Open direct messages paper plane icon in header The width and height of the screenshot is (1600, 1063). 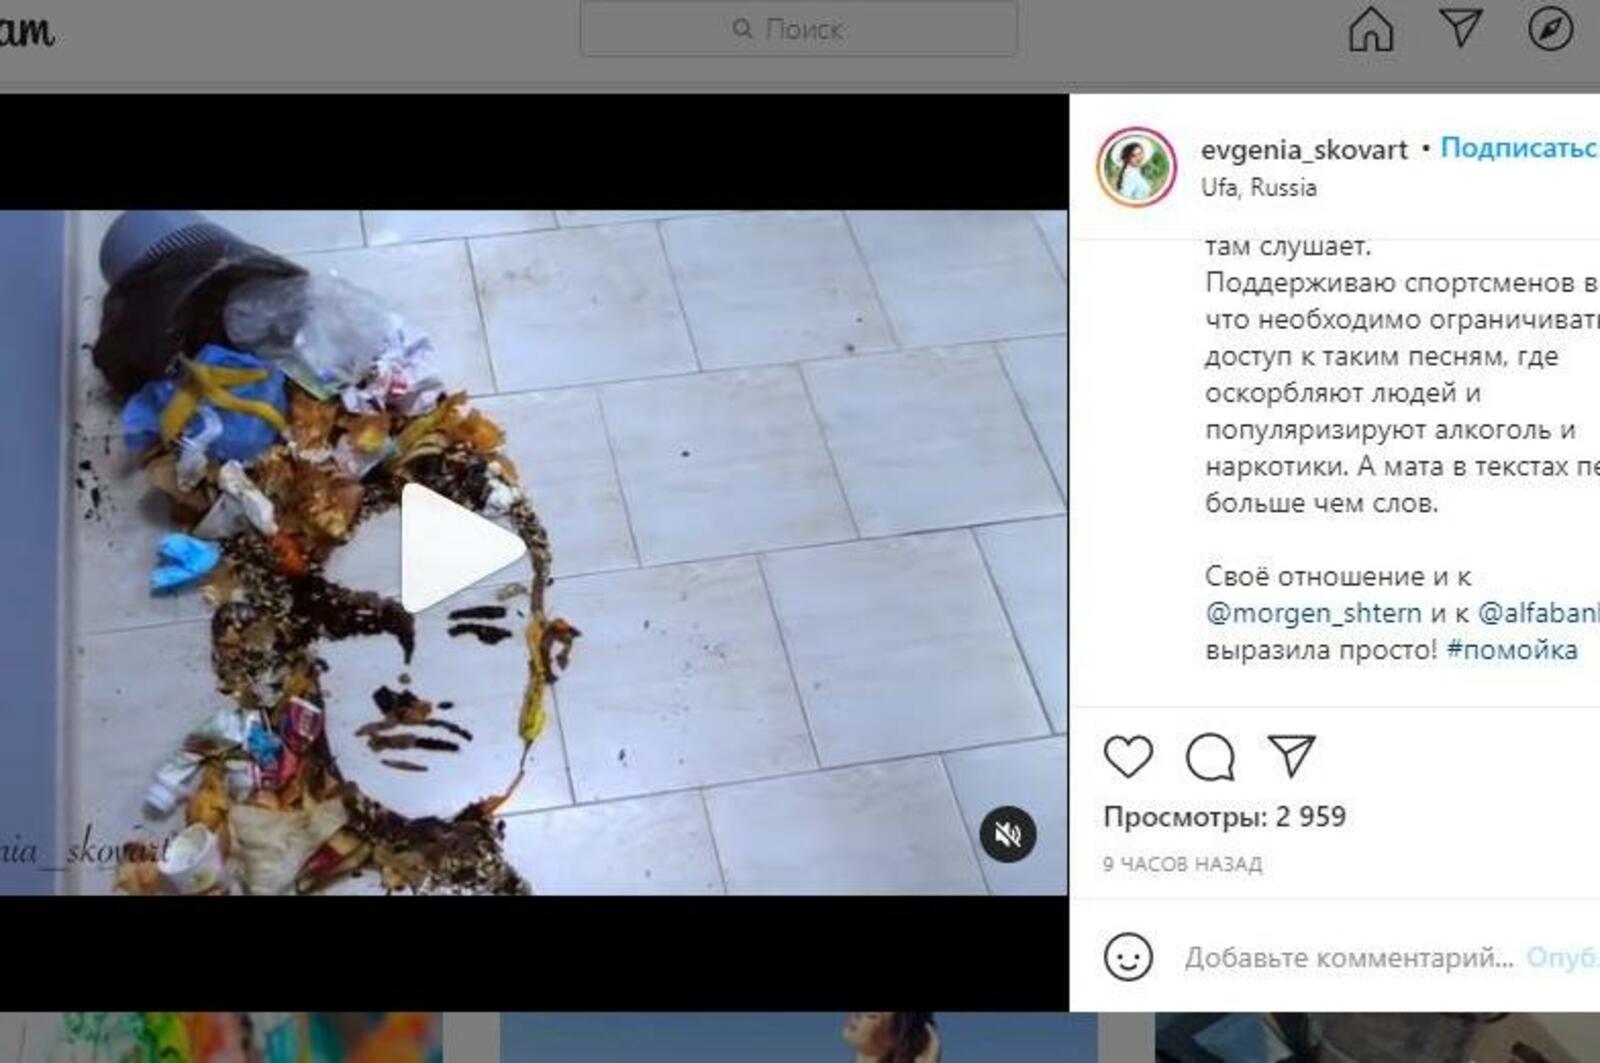tap(1460, 29)
